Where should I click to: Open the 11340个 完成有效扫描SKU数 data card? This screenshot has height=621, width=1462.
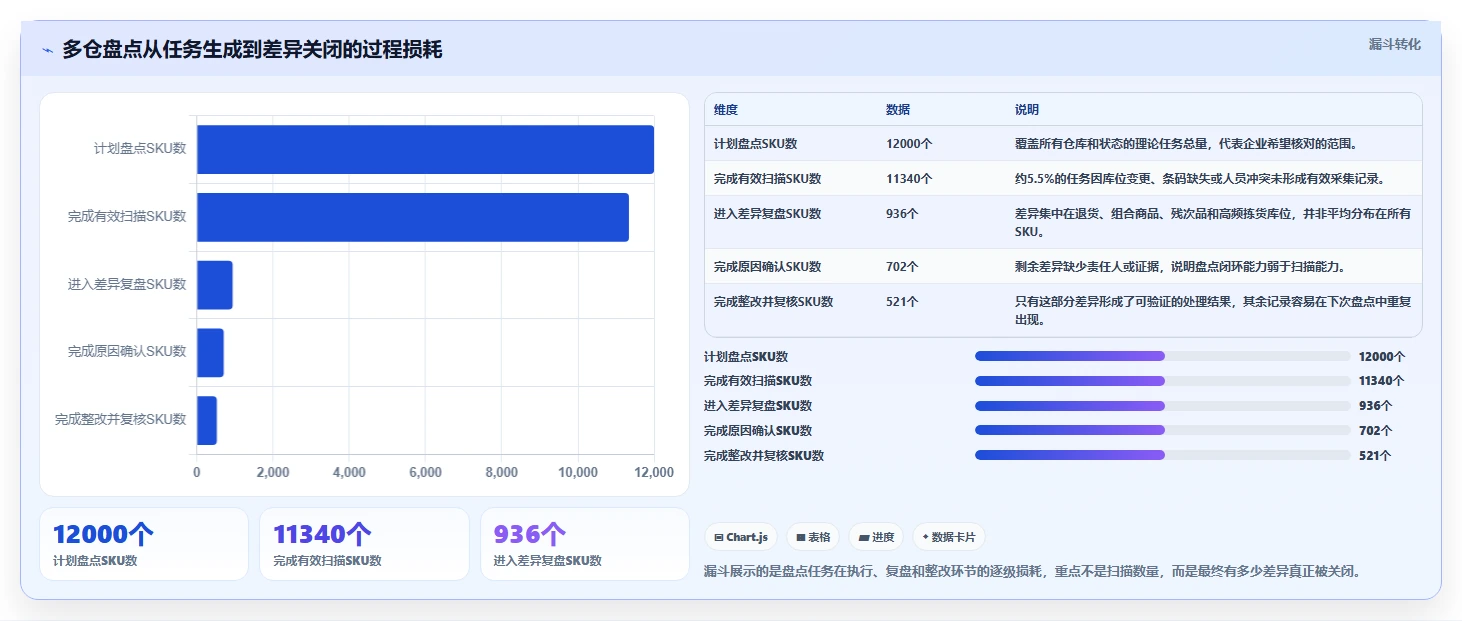364,544
